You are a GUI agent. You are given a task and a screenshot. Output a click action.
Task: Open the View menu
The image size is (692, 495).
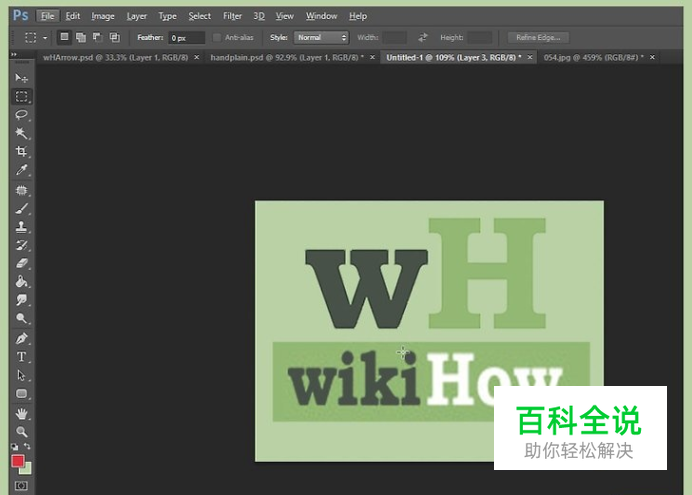[x=285, y=16]
